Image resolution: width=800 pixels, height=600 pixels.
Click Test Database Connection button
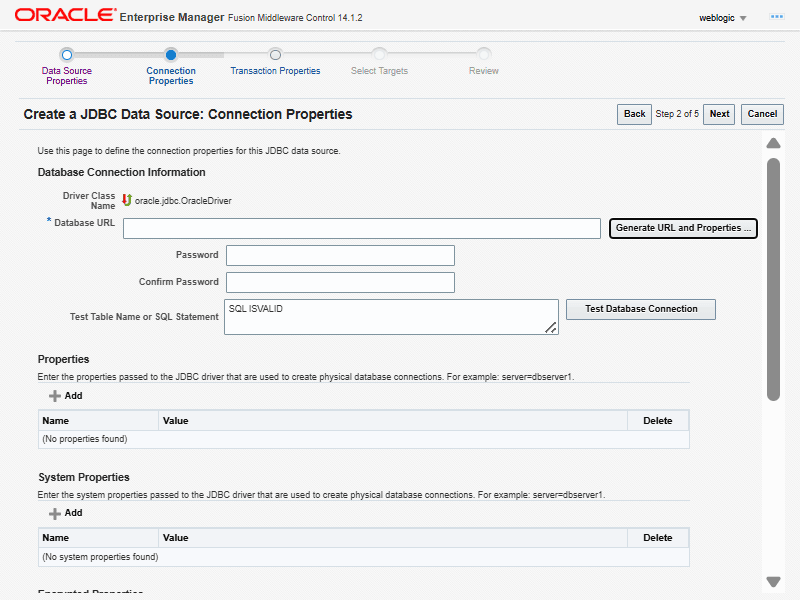click(641, 309)
